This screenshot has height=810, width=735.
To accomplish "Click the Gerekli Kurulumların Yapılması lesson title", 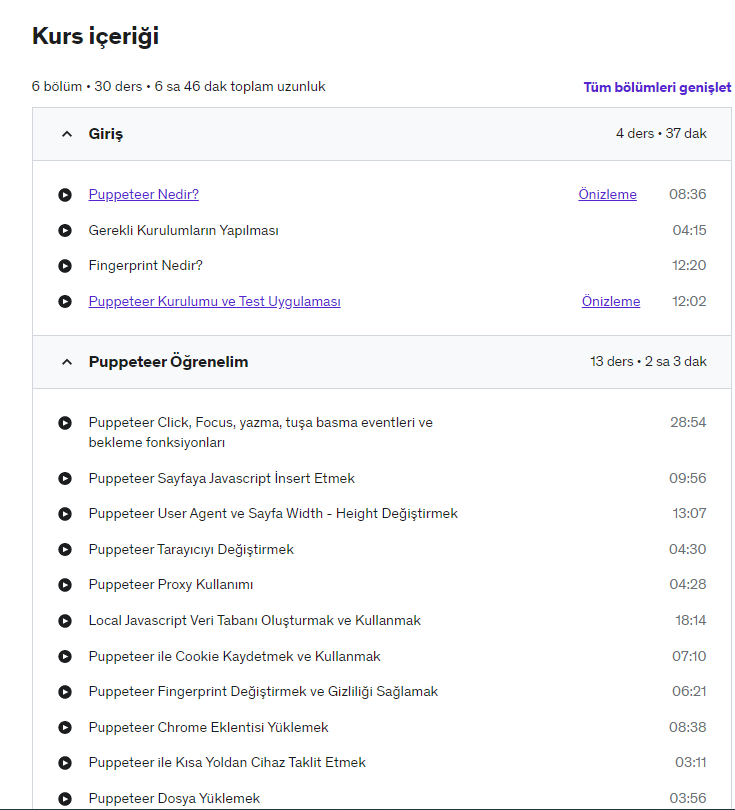I will click(x=183, y=230).
